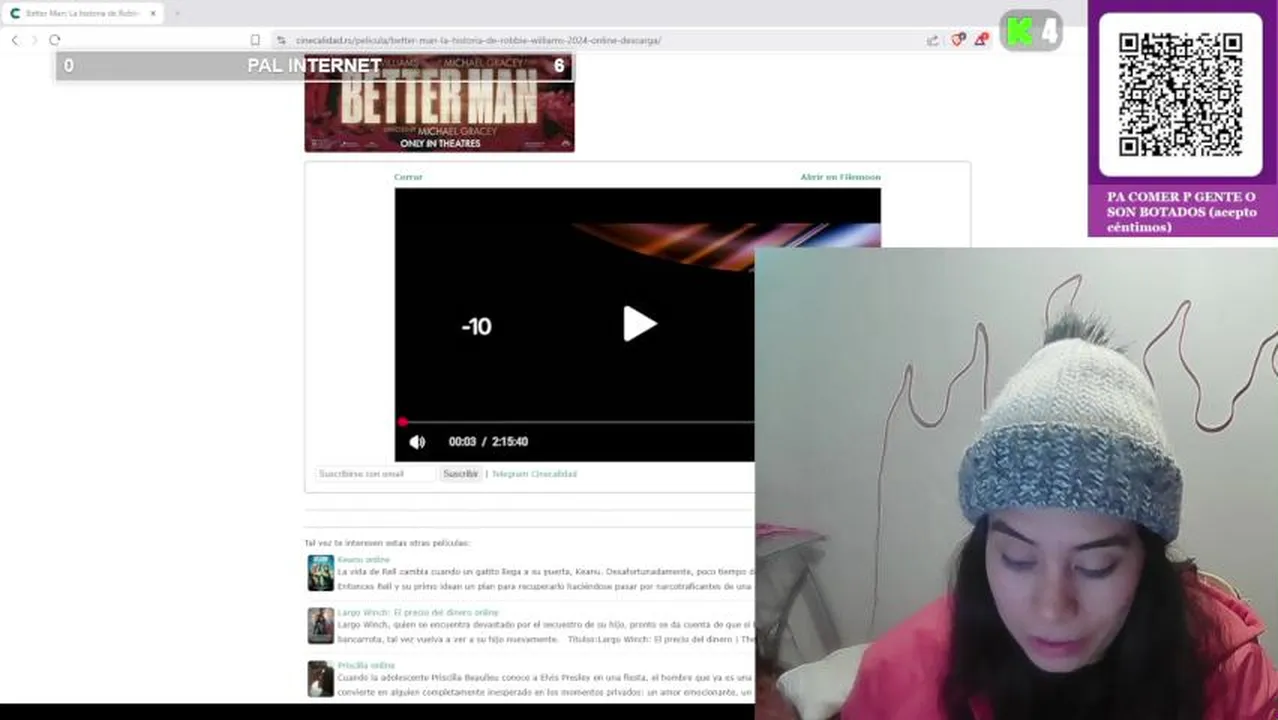Open the Abrir en Filemoon link
This screenshot has width=1278, height=720.
coord(840,177)
